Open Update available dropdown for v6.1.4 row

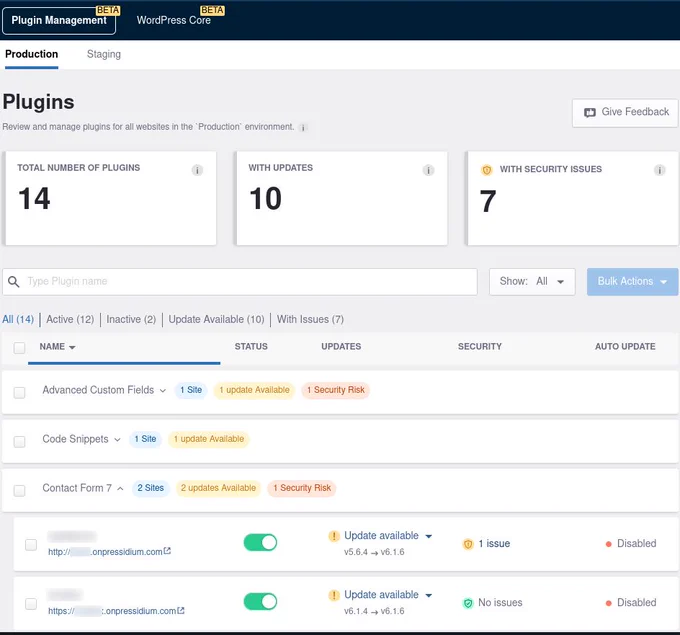(x=428, y=596)
